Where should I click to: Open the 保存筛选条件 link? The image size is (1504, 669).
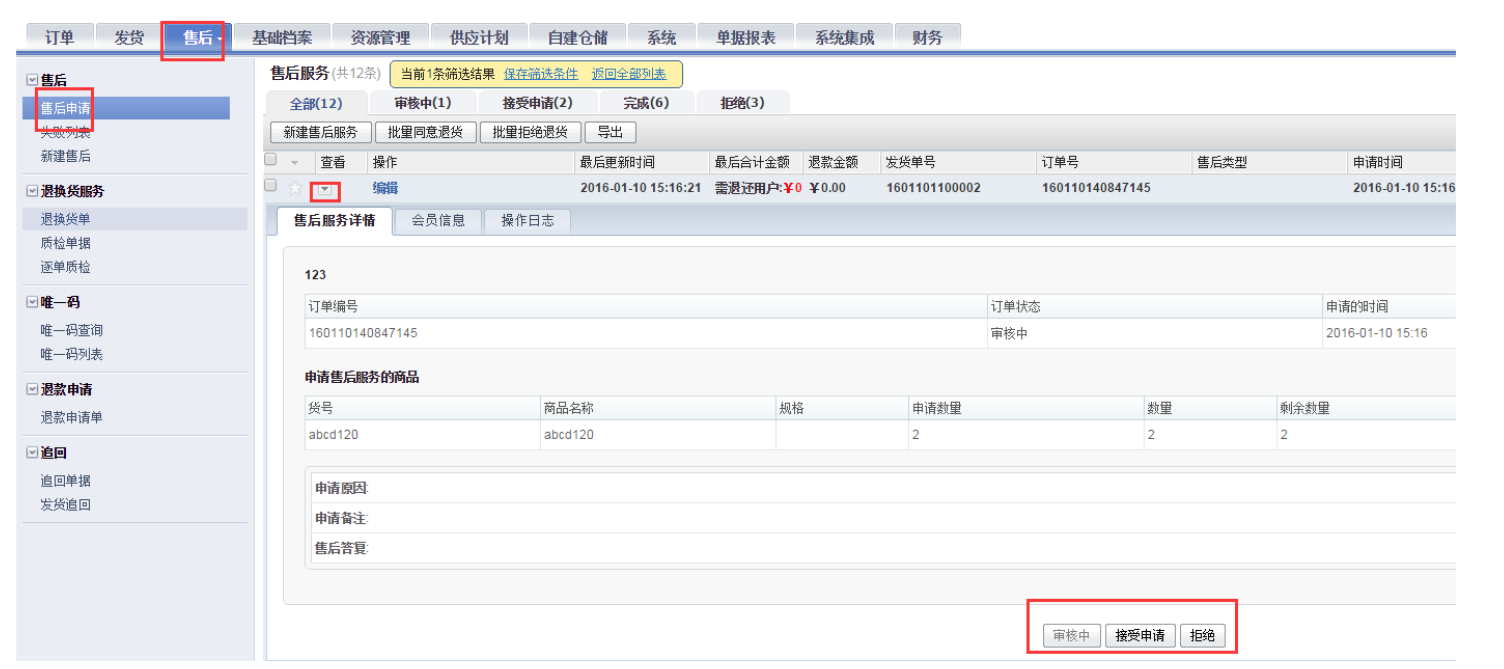543,73
